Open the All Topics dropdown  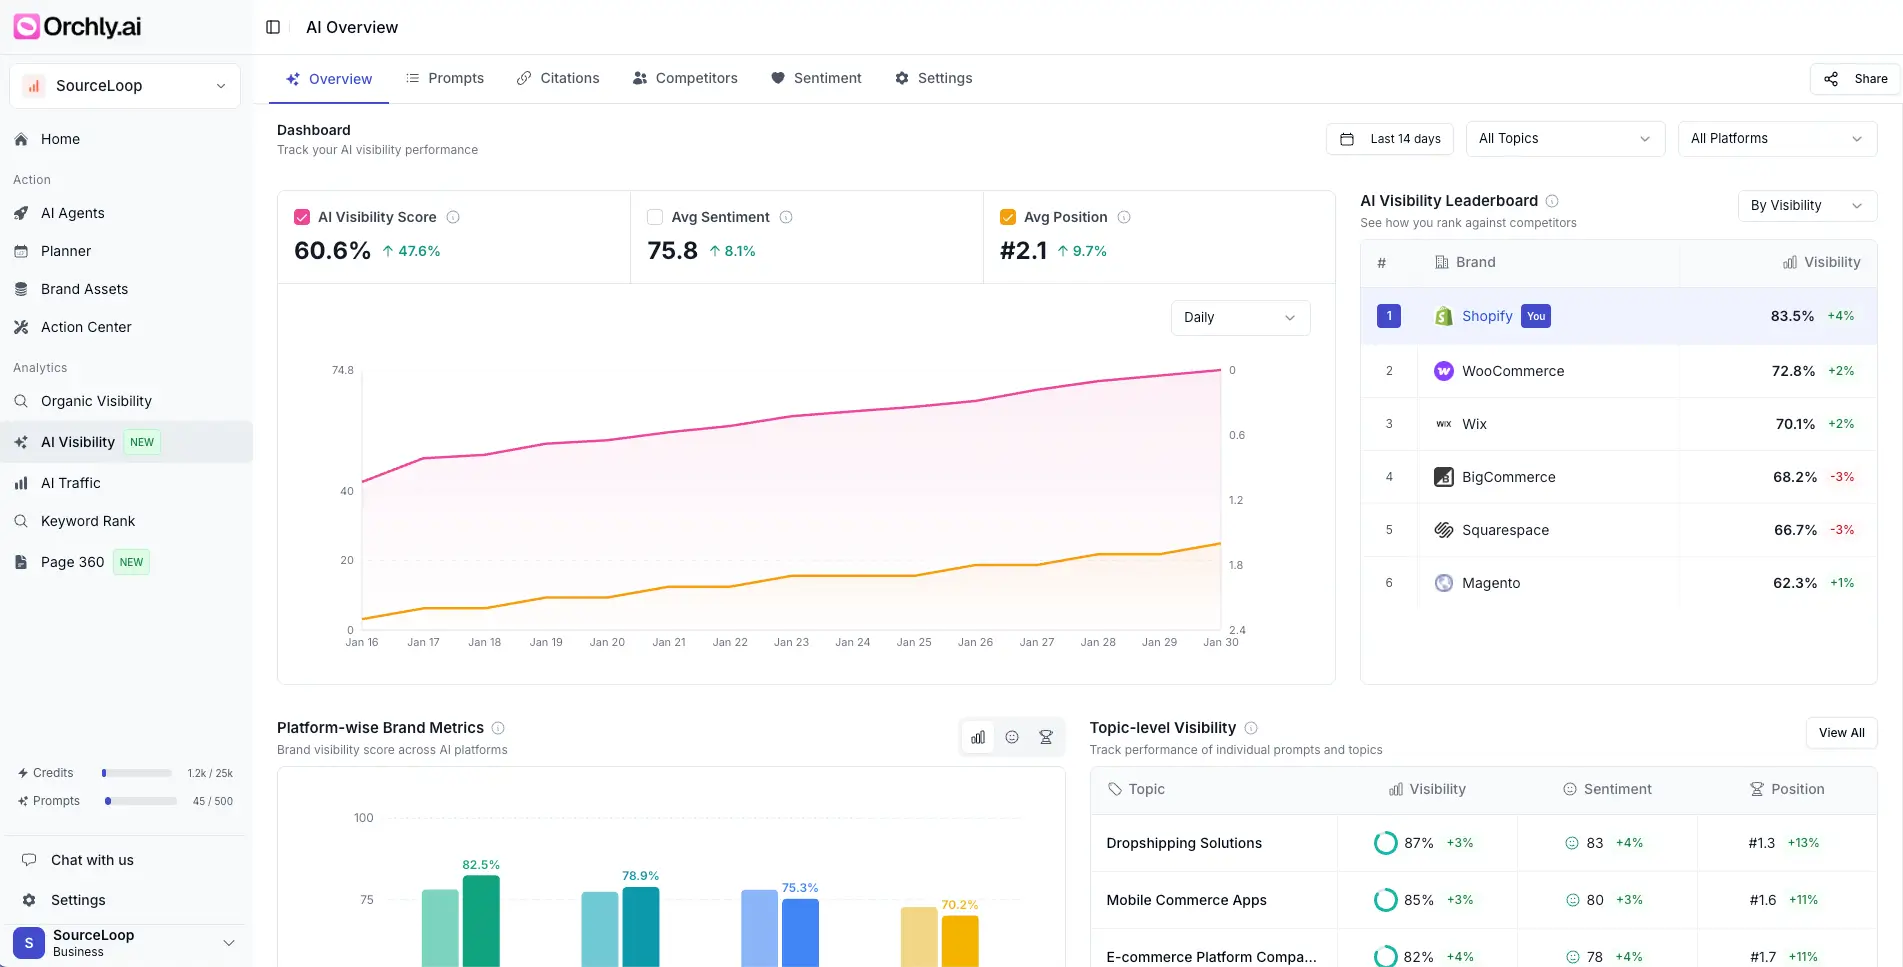(1564, 138)
